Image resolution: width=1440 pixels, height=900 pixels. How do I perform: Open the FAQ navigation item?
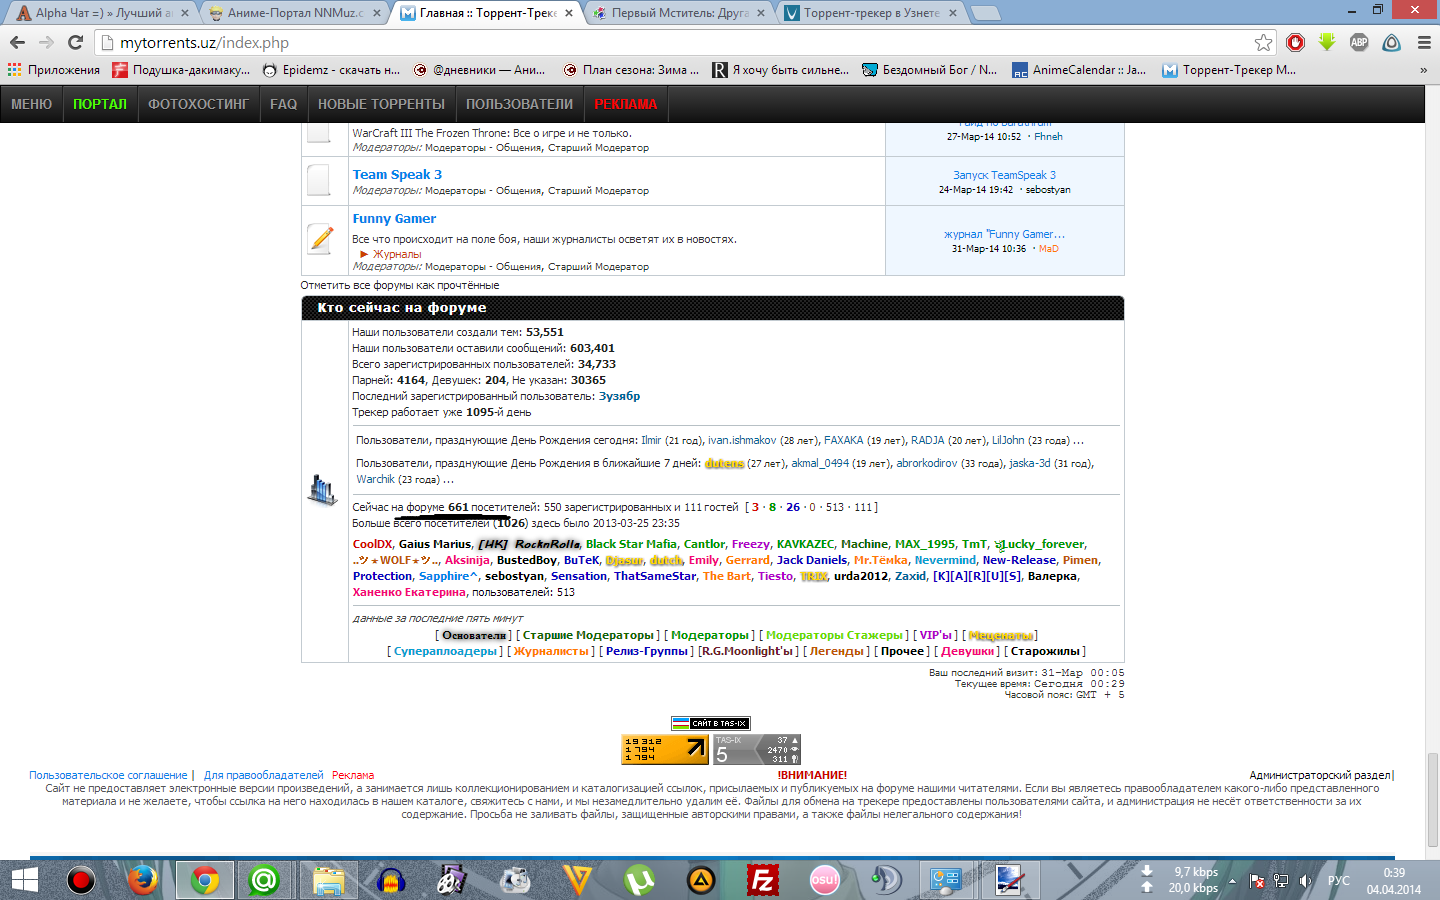[x=283, y=104]
